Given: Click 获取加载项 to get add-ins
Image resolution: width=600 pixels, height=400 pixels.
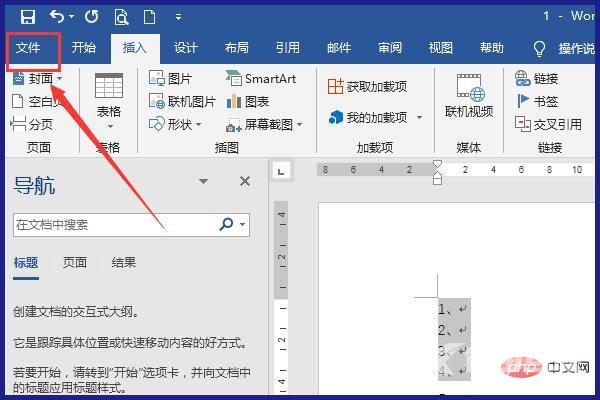Looking at the screenshot, I should pyautogui.click(x=367, y=87).
